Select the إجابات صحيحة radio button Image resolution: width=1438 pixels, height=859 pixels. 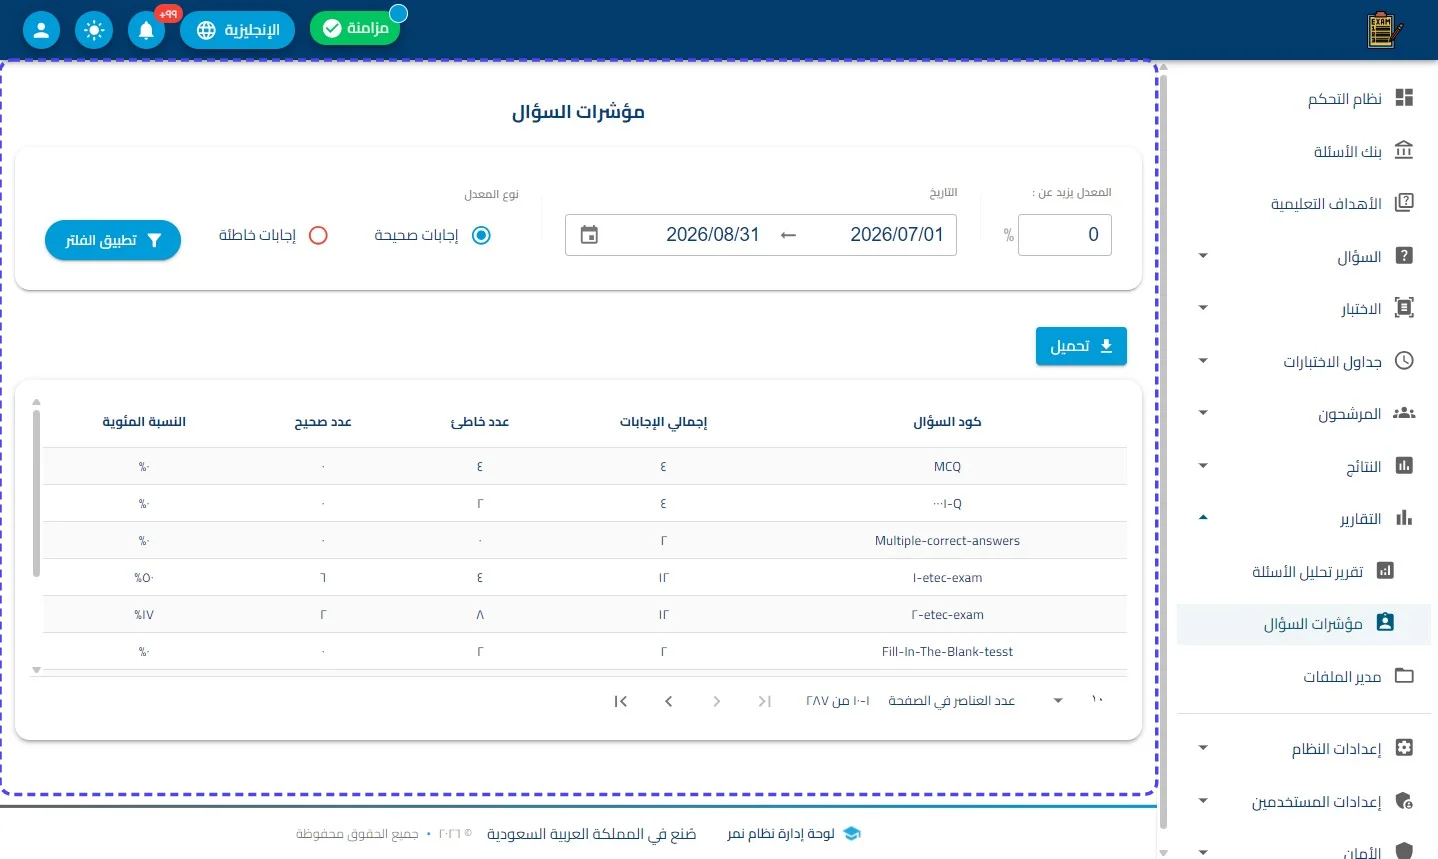coord(481,236)
